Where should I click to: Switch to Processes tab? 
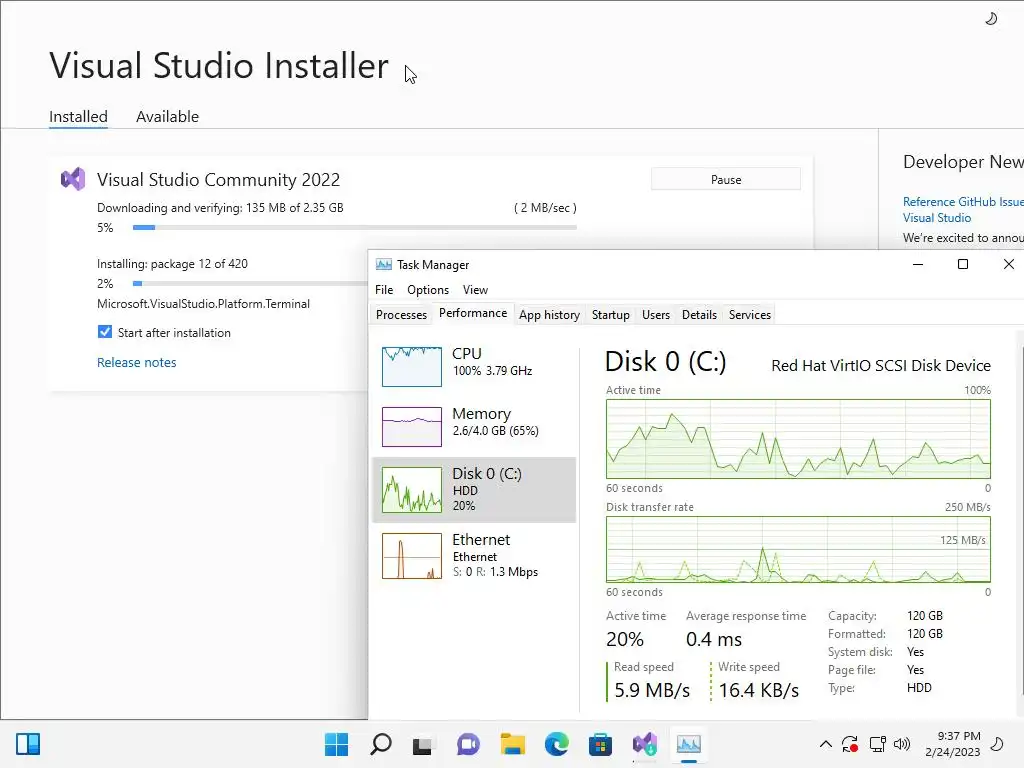(401, 315)
